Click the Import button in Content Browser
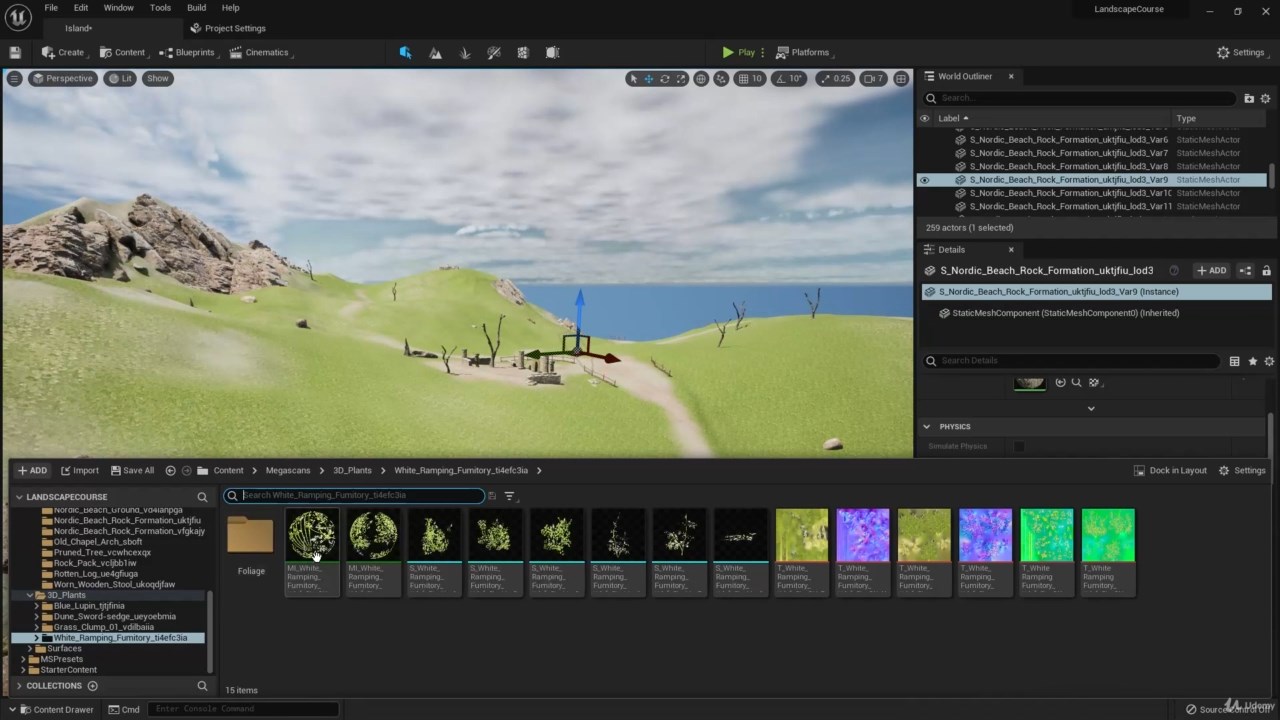The height and width of the screenshot is (720, 1280). pyautogui.click(x=80, y=471)
